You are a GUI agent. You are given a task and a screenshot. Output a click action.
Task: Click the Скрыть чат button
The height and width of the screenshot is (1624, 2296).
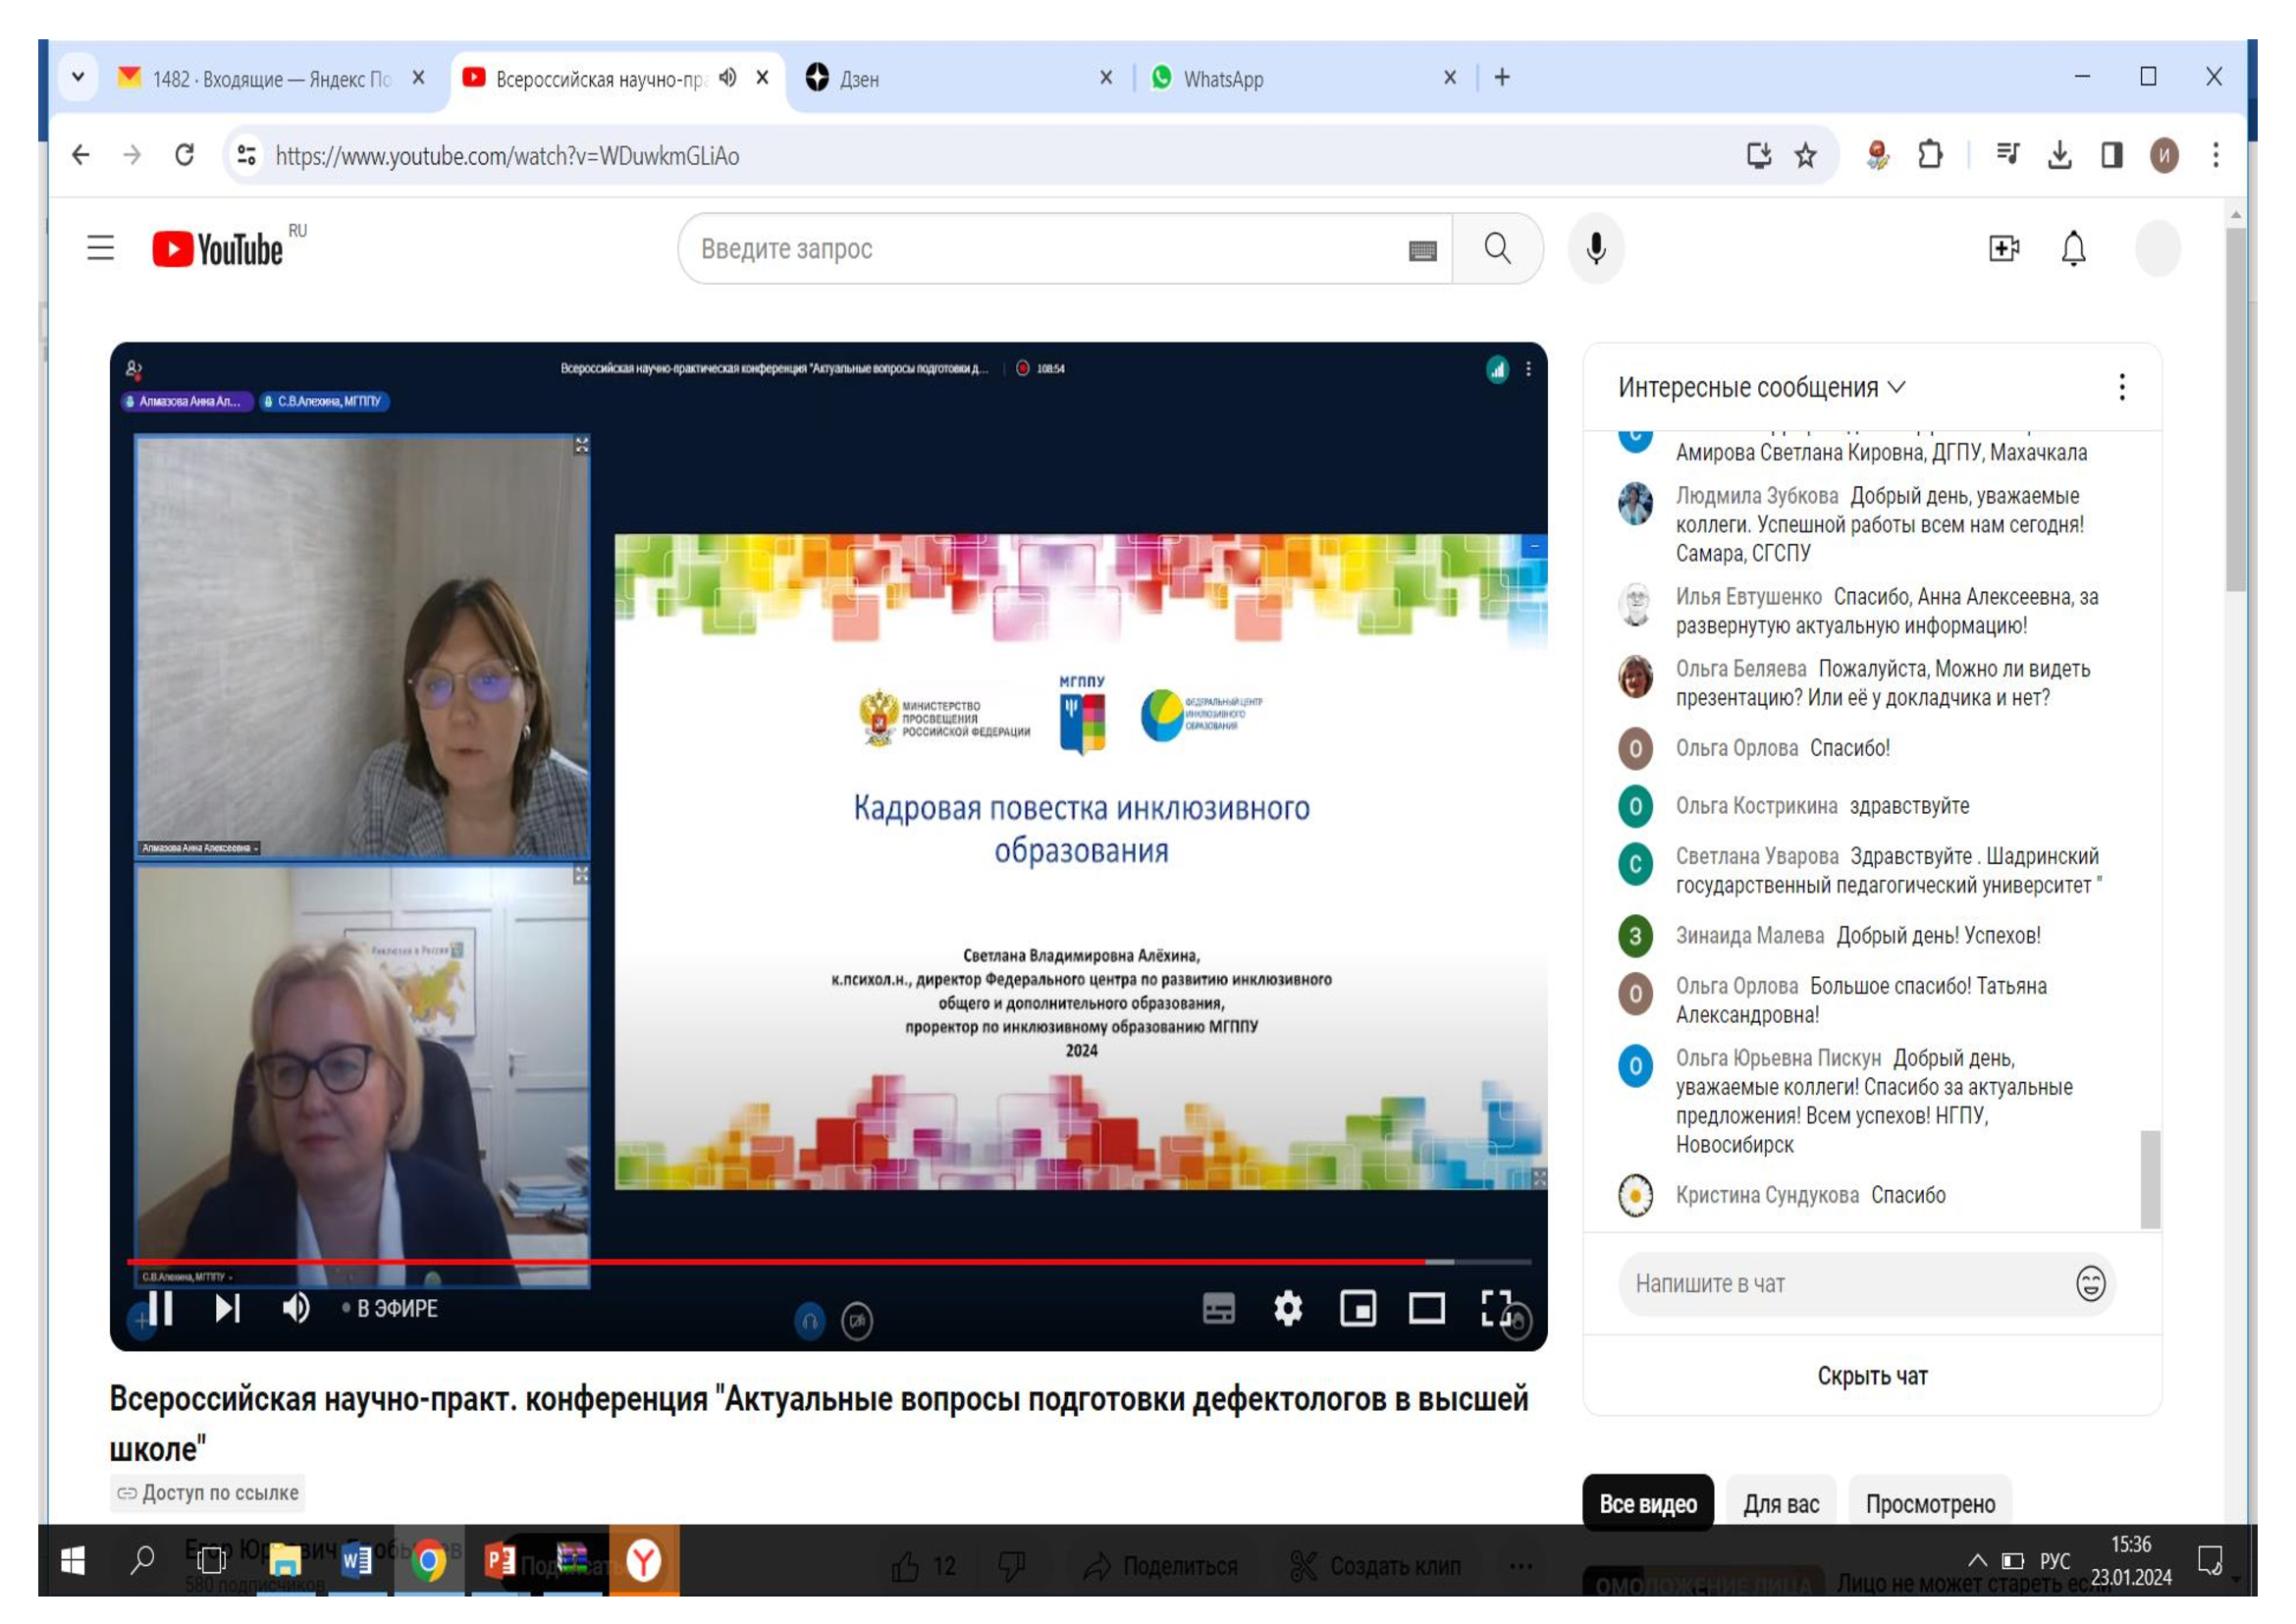tap(1872, 1376)
